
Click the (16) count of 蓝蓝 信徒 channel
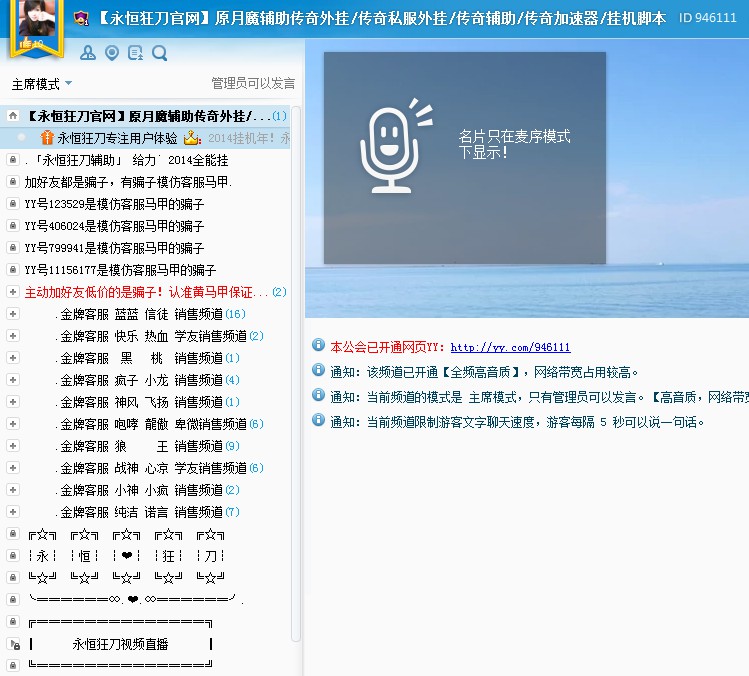coord(235,314)
